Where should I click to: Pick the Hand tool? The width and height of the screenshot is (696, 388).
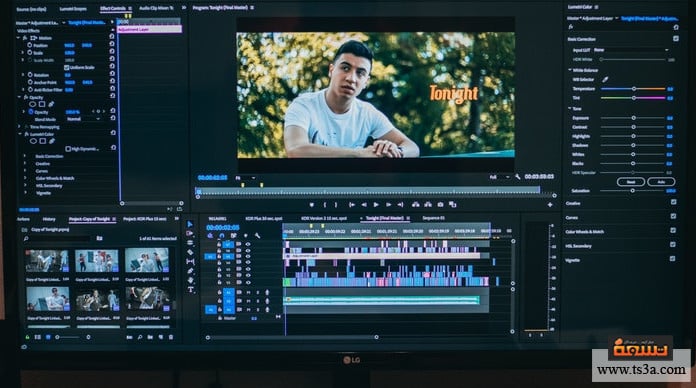coord(191,280)
